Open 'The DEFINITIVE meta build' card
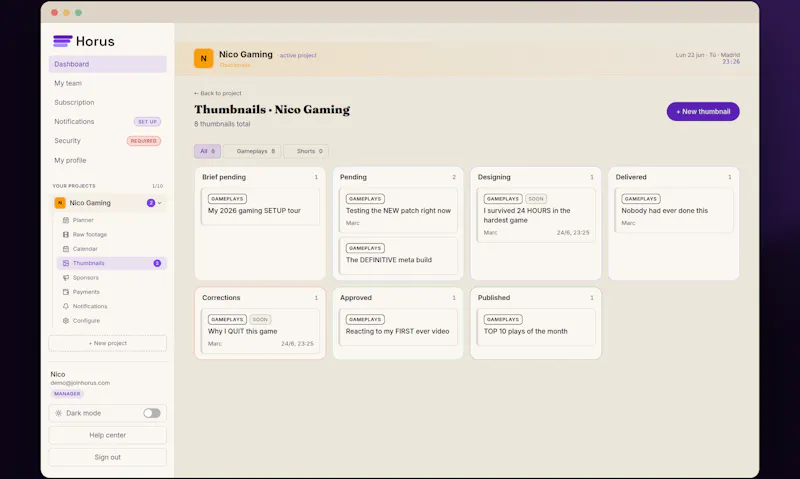 [398, 256]
